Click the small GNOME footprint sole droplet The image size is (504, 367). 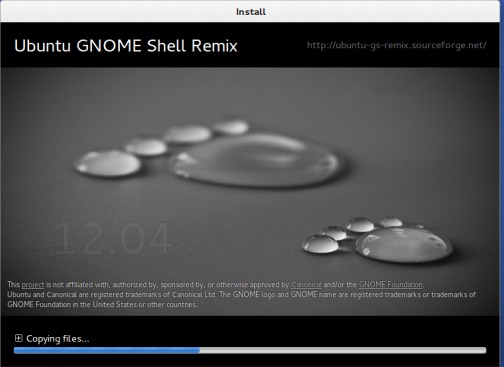(x=404, y=244)
